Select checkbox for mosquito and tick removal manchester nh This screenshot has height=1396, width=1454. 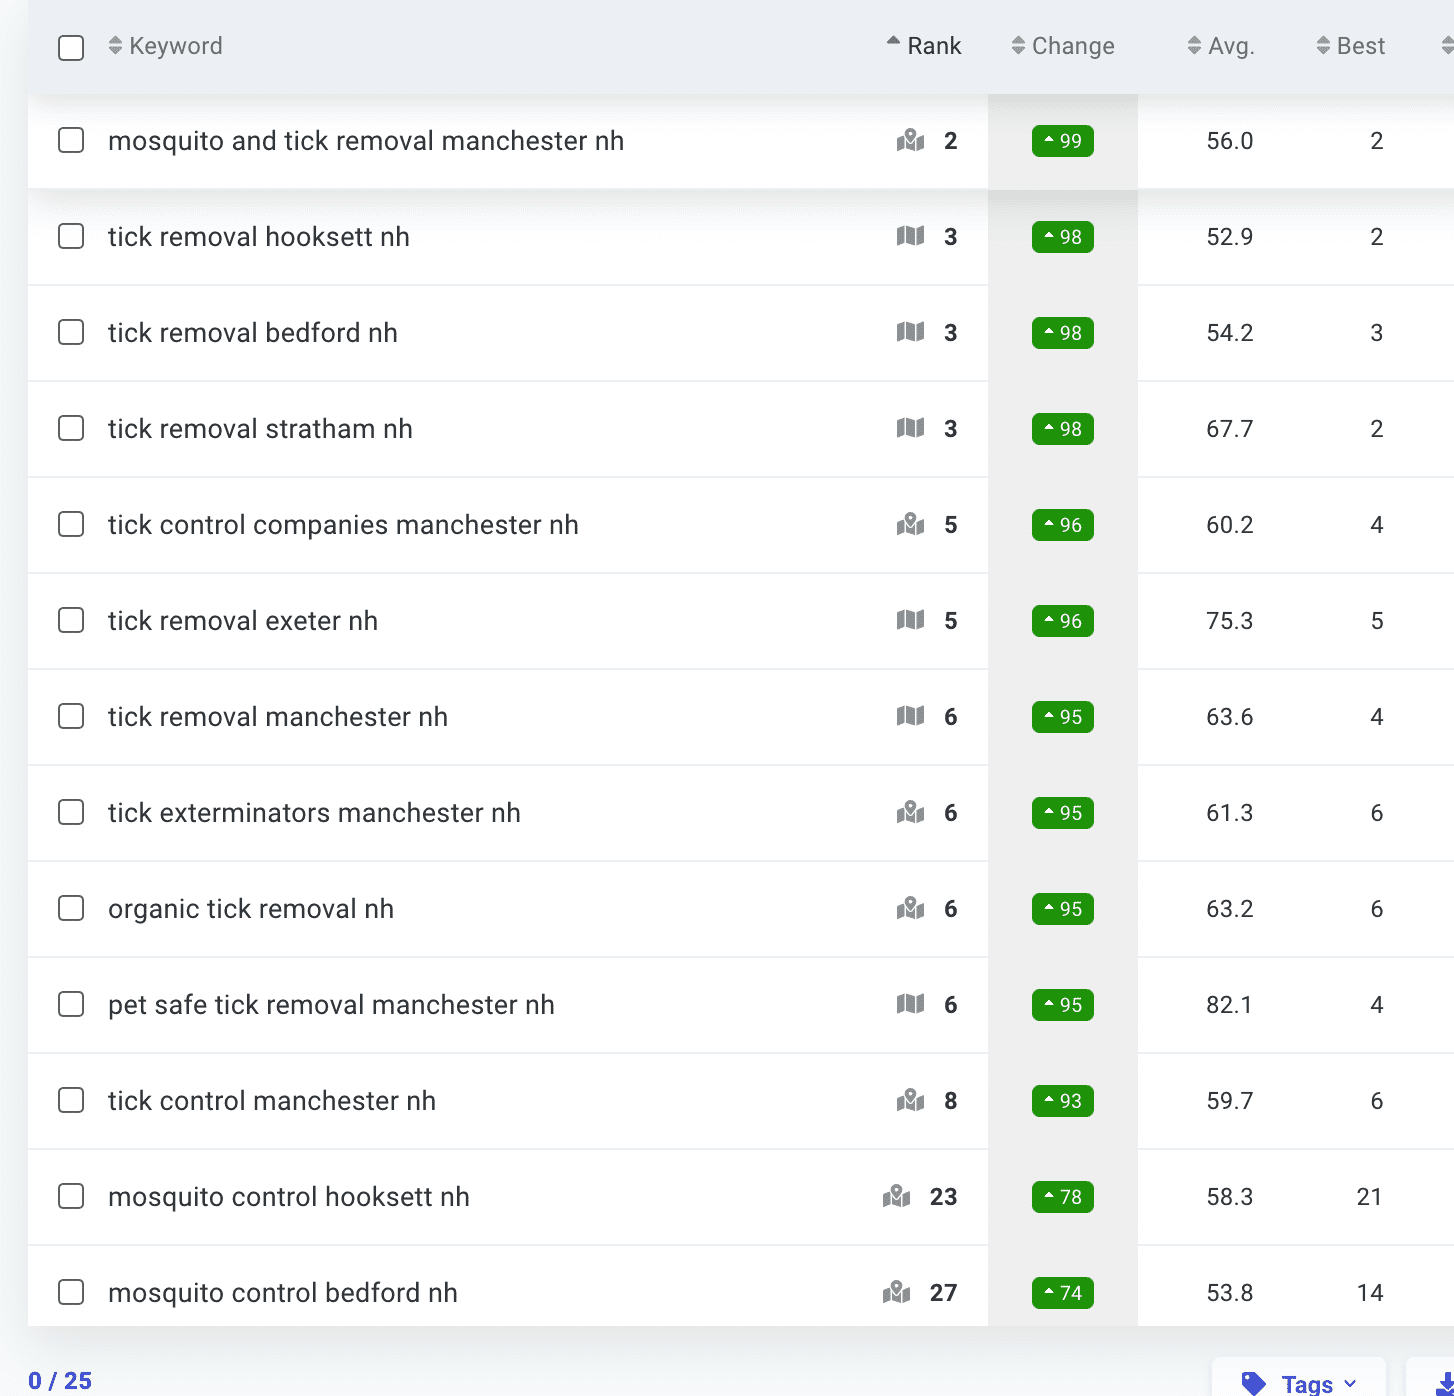pos(71,140)
